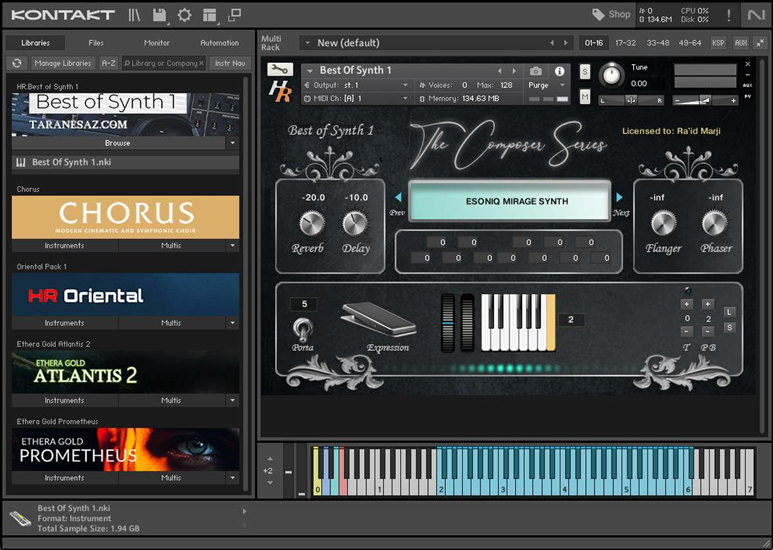This screenshot has height=550, width=773.
Task: Click the Manage Libraries button
Action: click(63, 63)
